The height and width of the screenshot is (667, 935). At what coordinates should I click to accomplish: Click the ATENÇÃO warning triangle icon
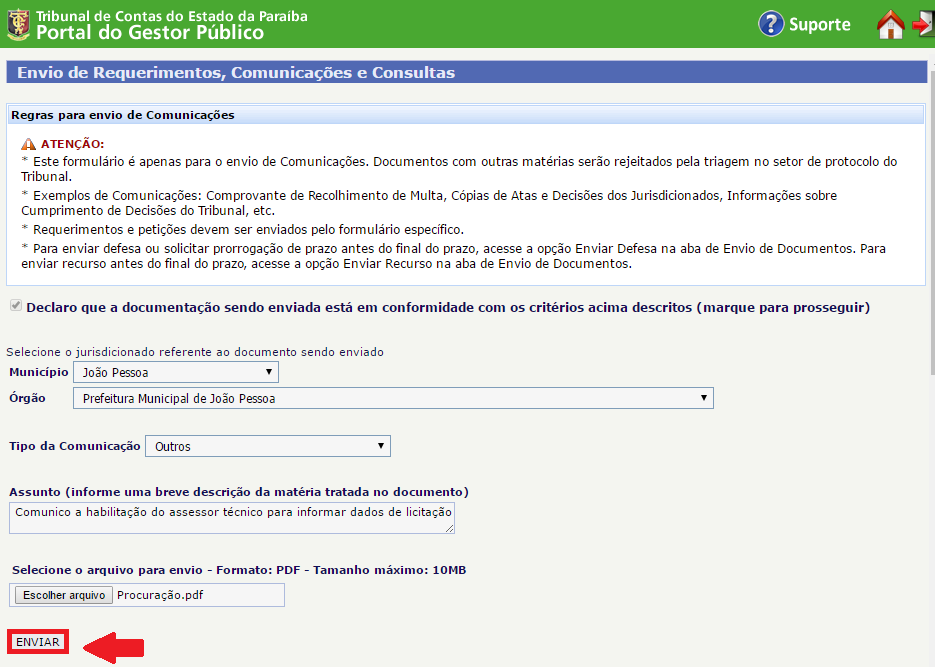28,144
